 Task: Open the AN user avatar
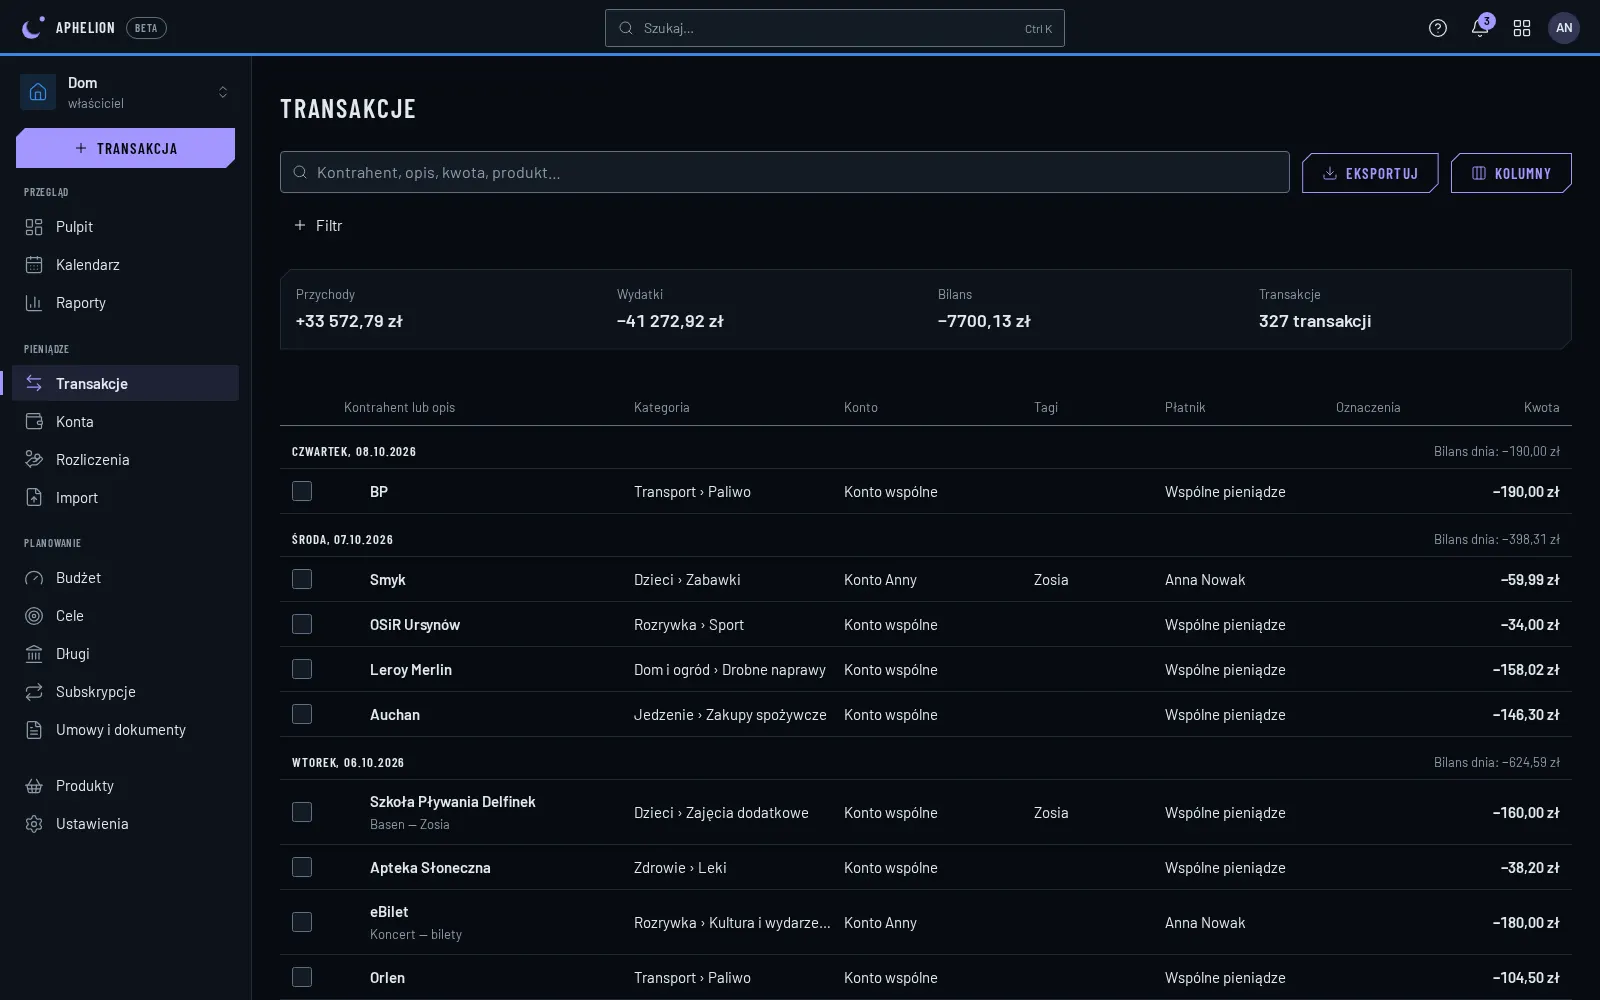[1564, 28]
